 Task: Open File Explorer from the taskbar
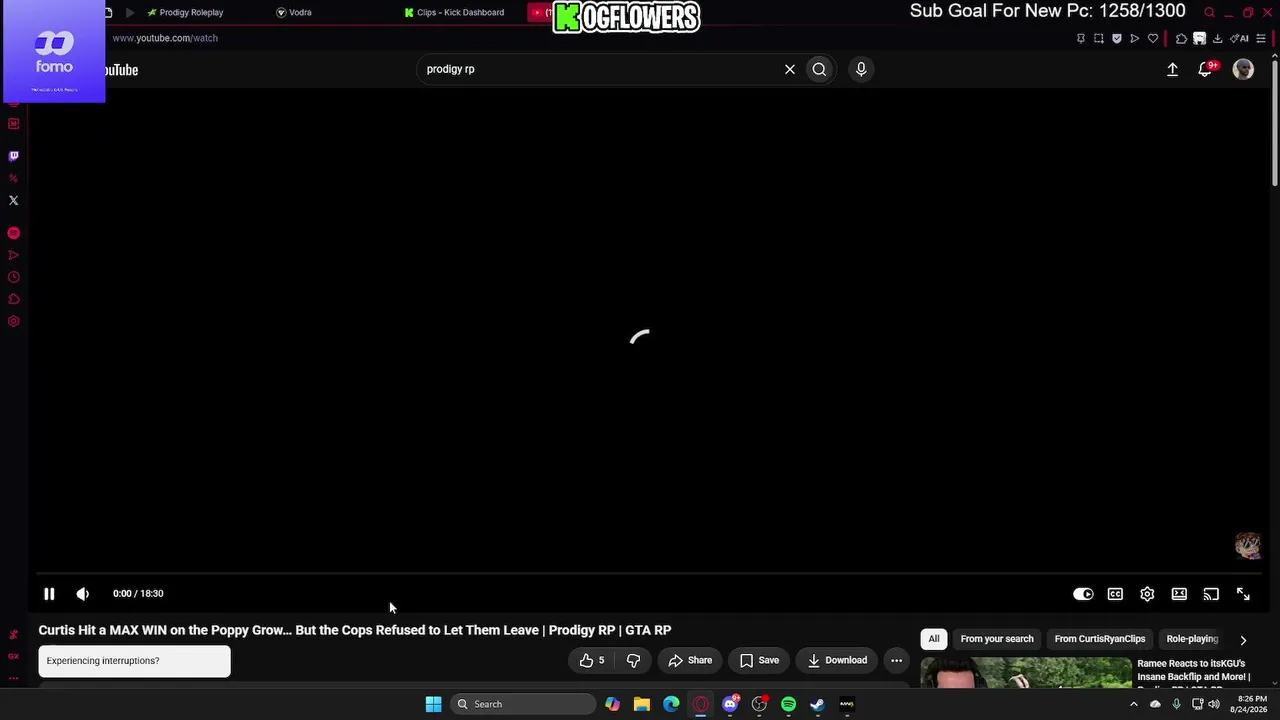(642, 704)
